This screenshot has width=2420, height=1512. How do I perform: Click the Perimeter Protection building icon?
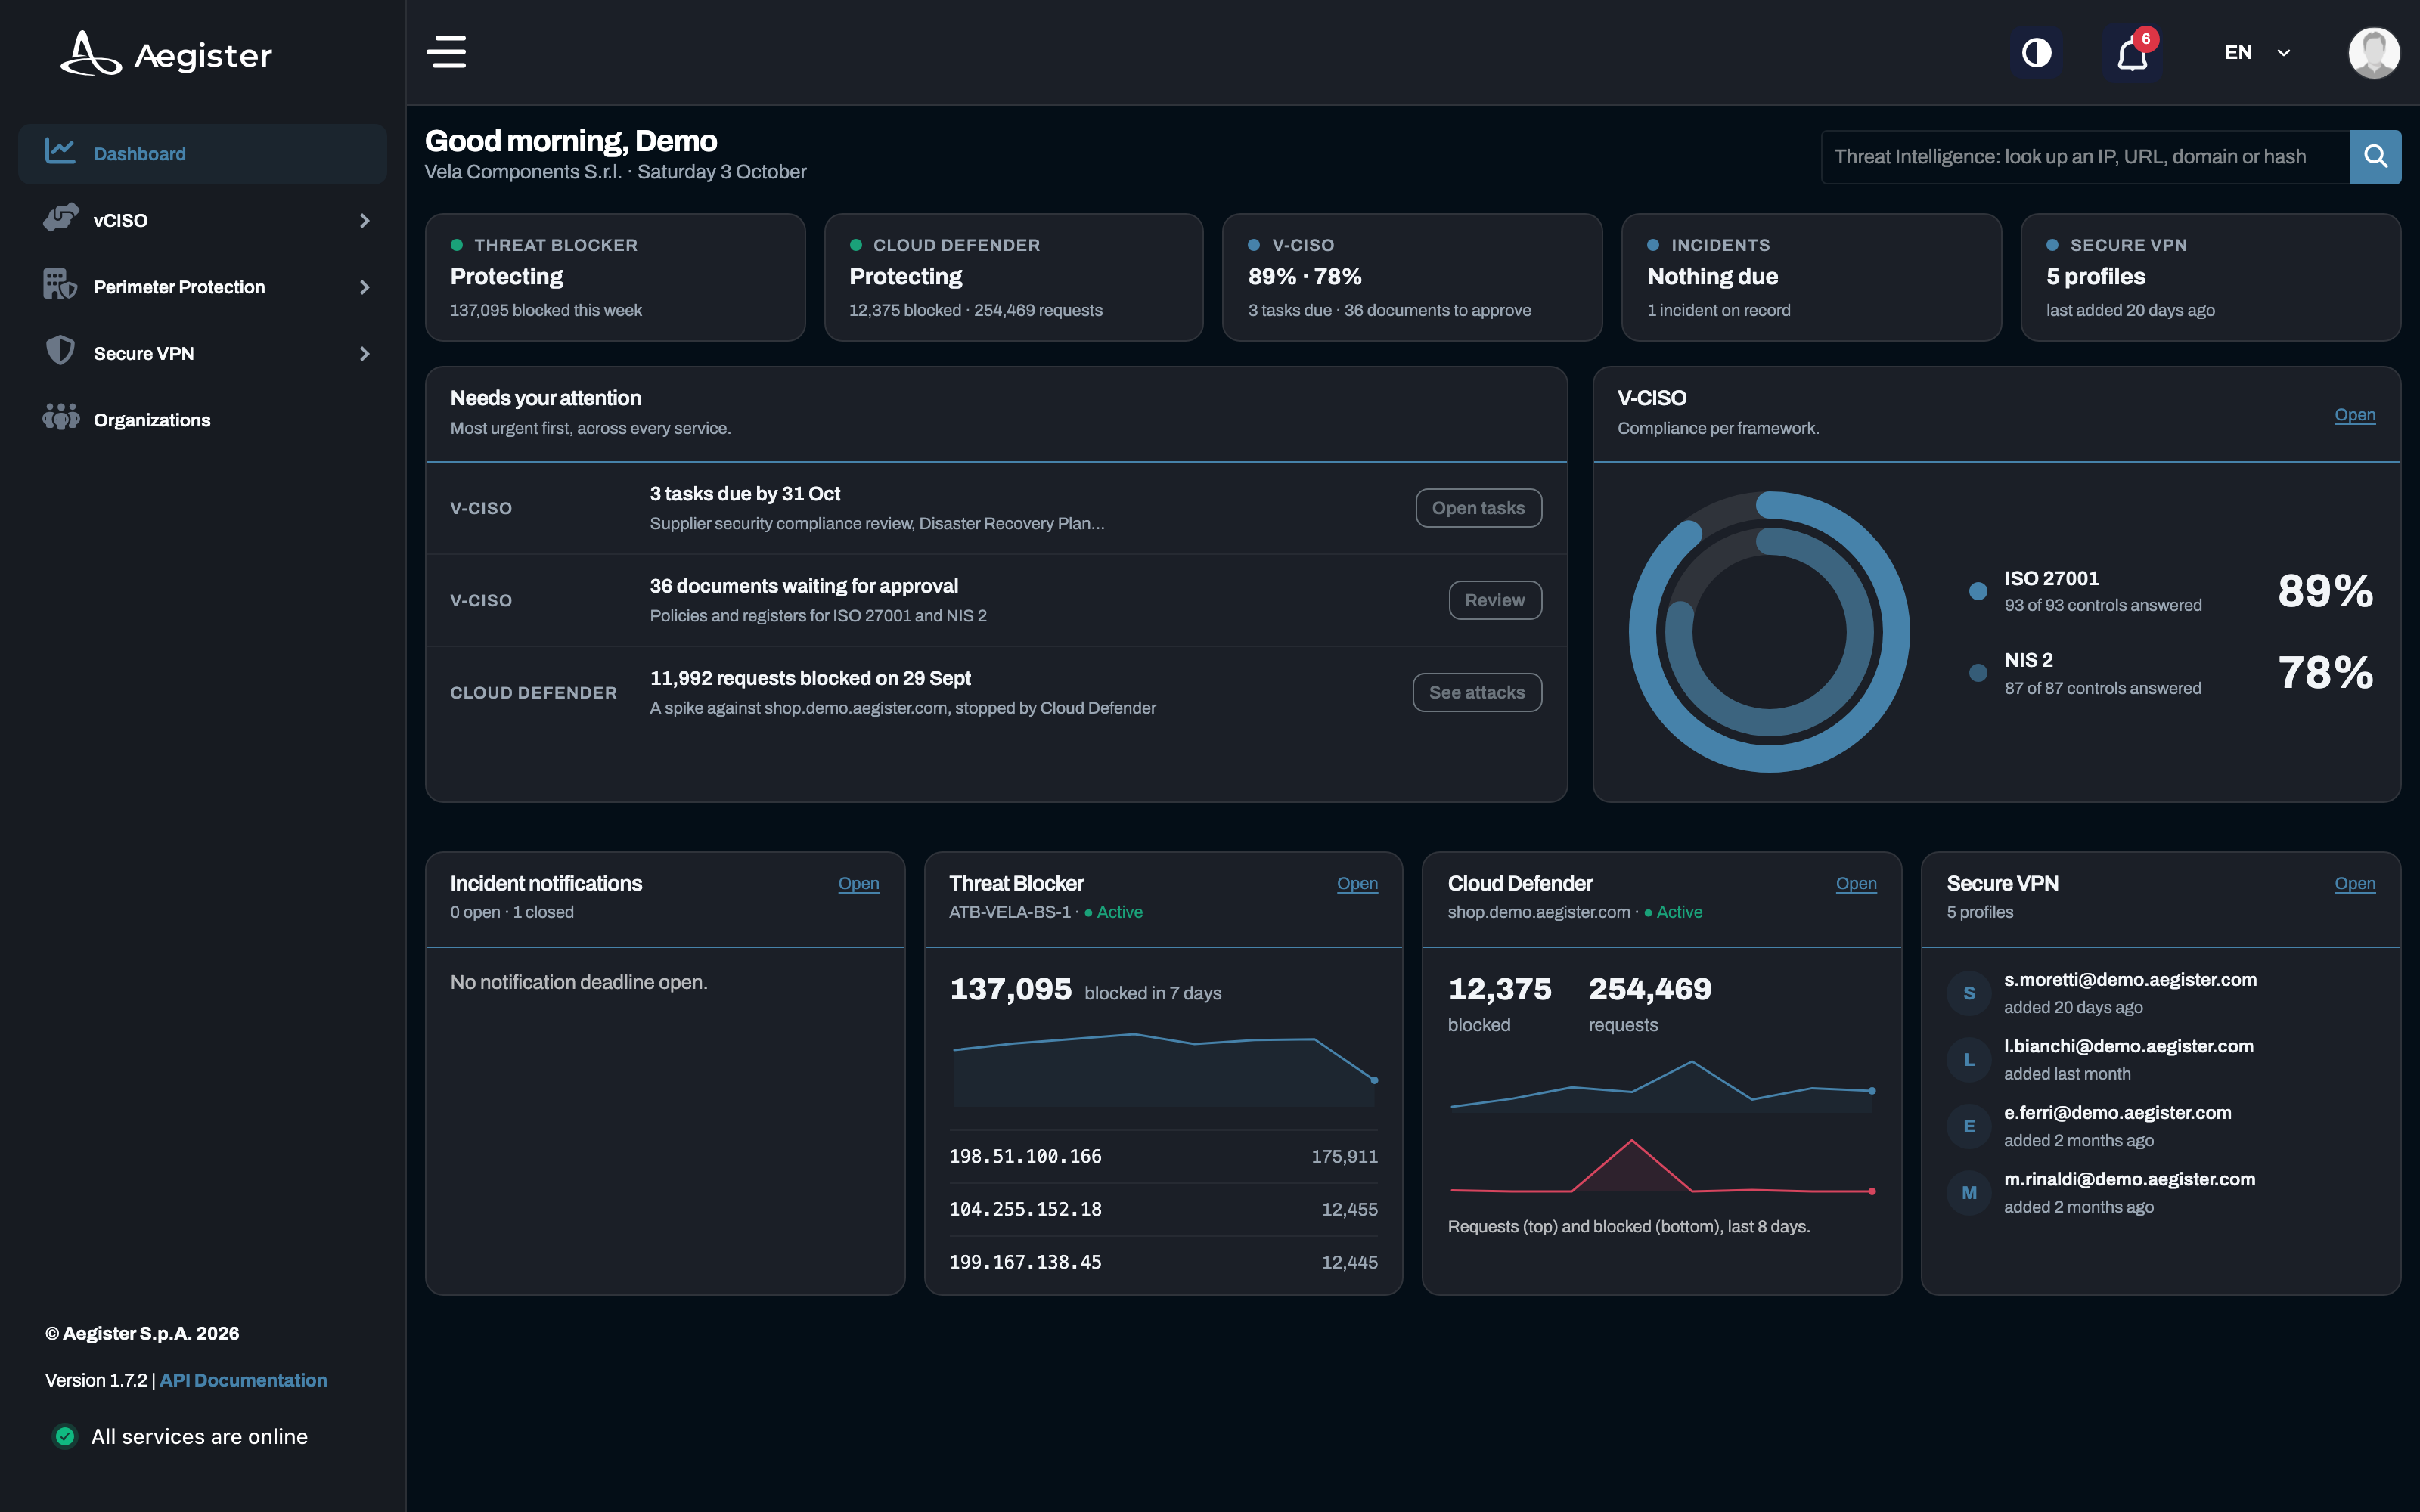(x=60, y=285)
